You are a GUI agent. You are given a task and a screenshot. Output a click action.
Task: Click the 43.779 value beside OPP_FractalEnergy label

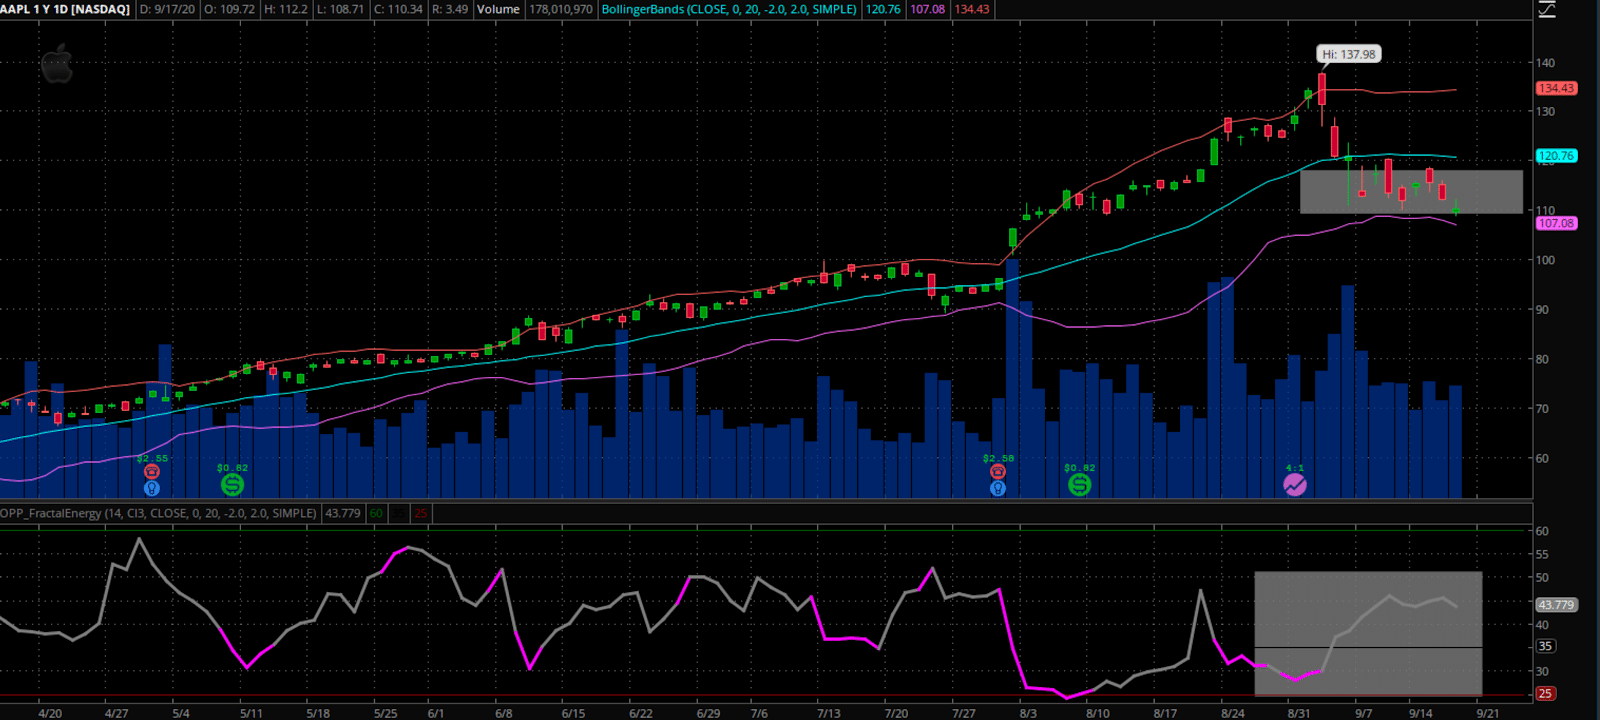[x=343, y=513]
